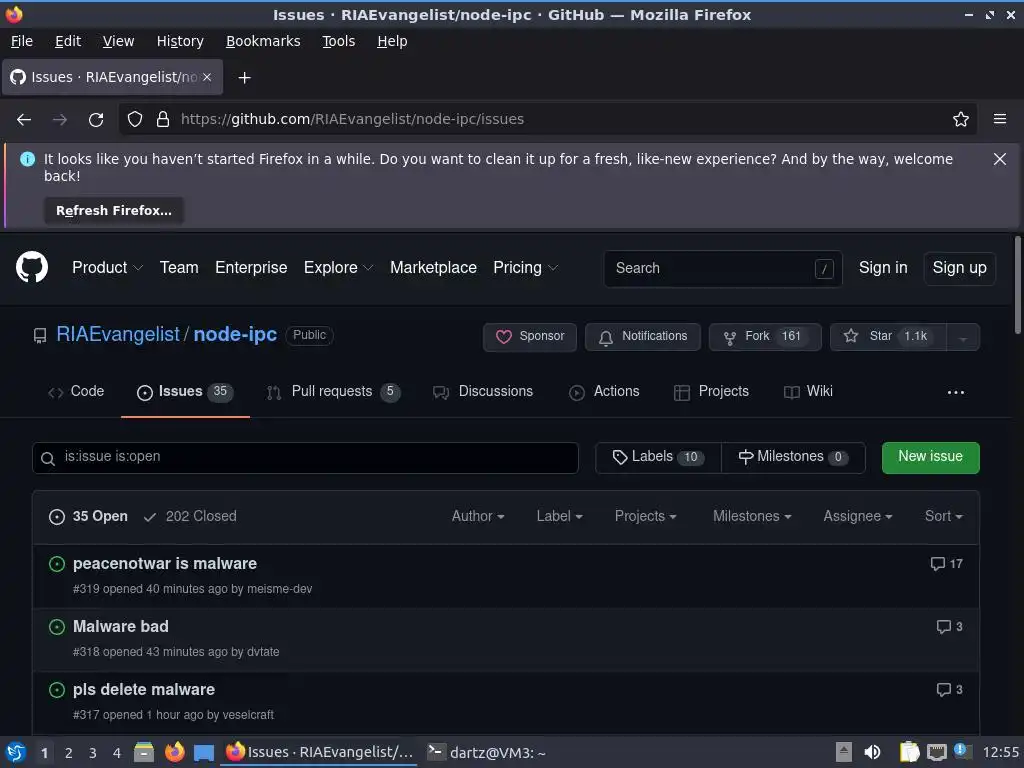Click the tracking protection shield icon

[x=135, y=120]
